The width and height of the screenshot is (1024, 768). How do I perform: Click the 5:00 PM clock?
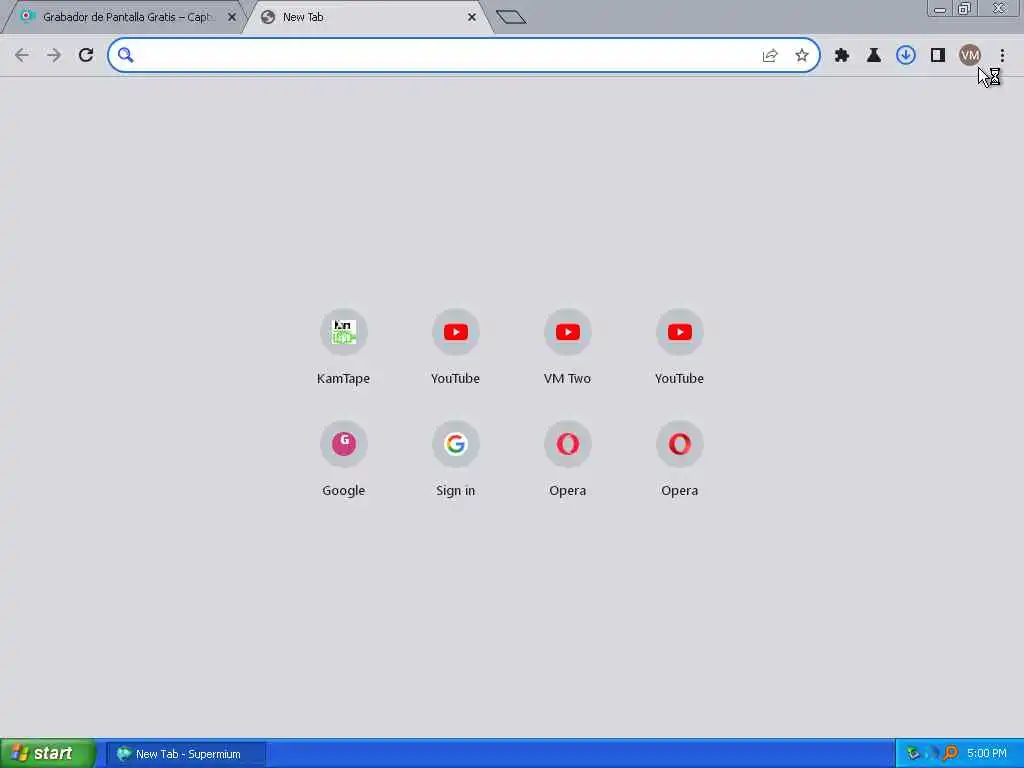point(987,754)
